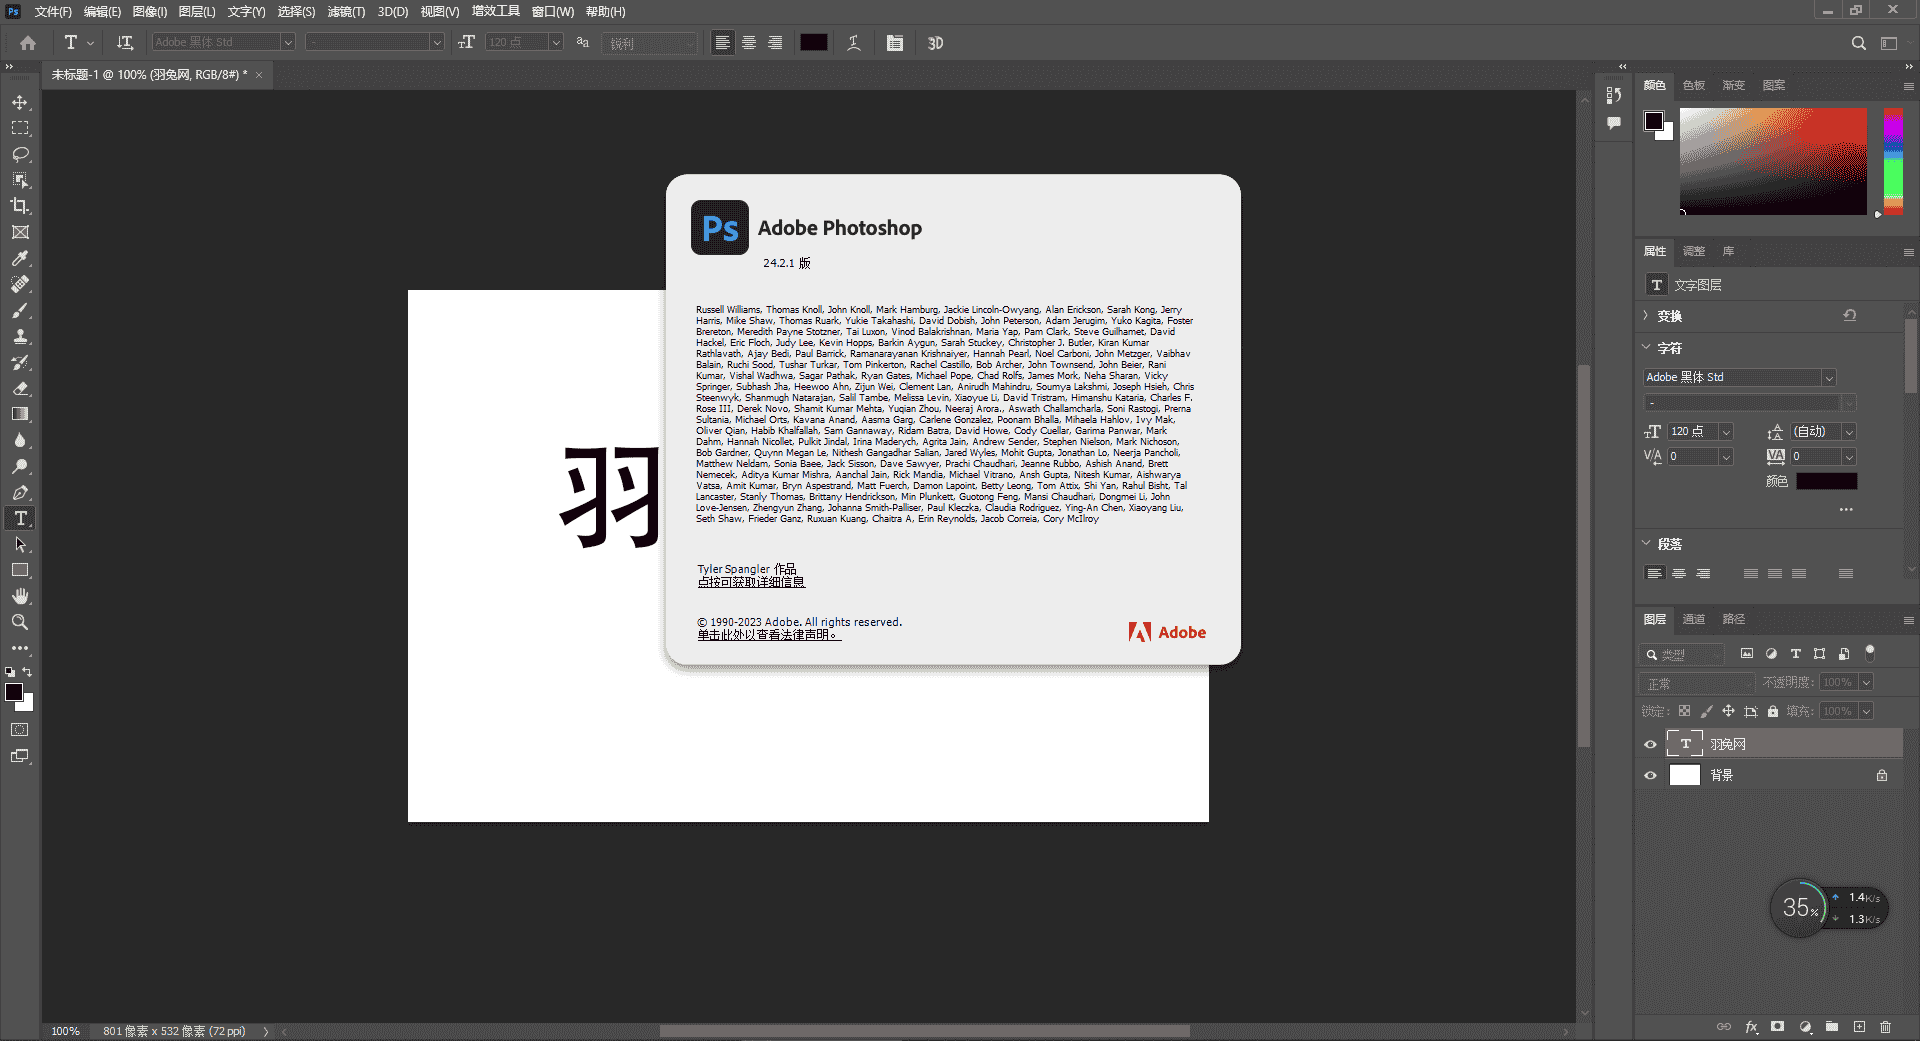Screen dimensions: 1920x1041
Task: Select the Lasso tool
Action: click(x=20, y=155)
